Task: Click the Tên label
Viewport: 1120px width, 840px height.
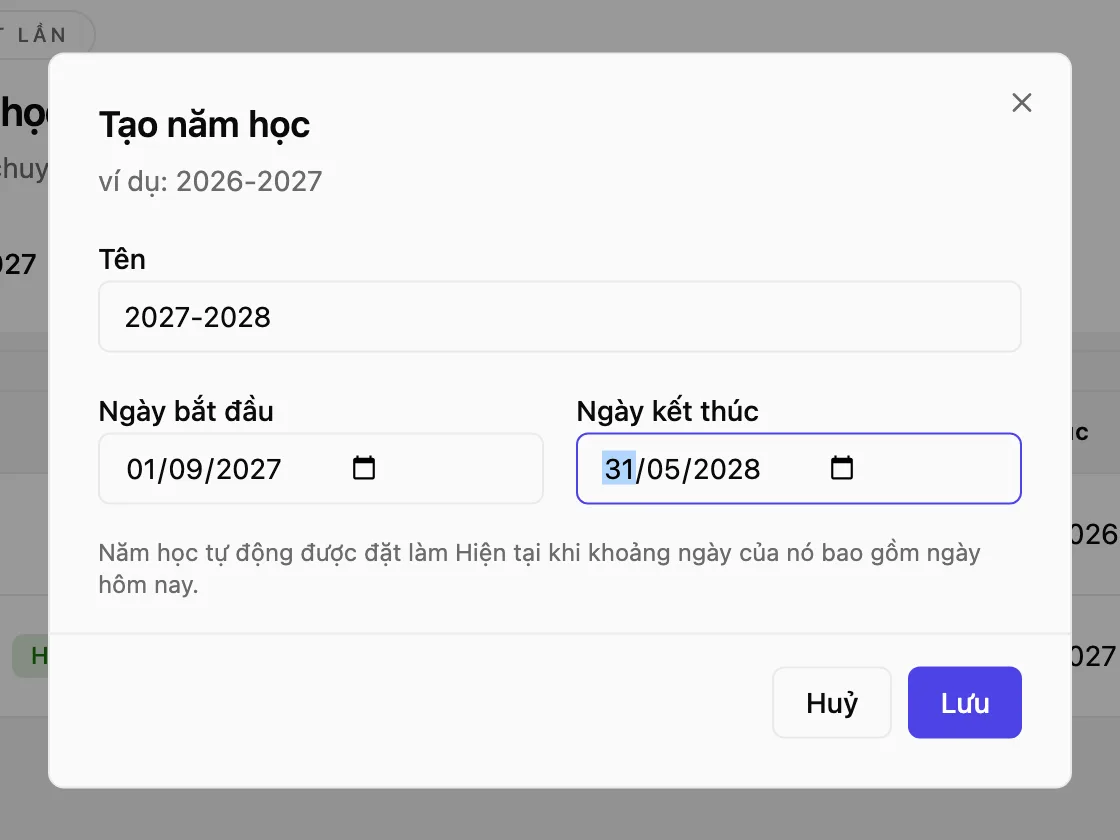Action: click(x=122, y=259)
